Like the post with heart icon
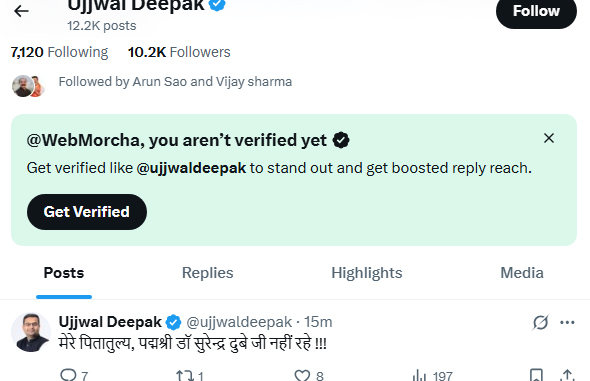Image resolution: width=590 pixels, height=381 pixels. coord(302,375)
